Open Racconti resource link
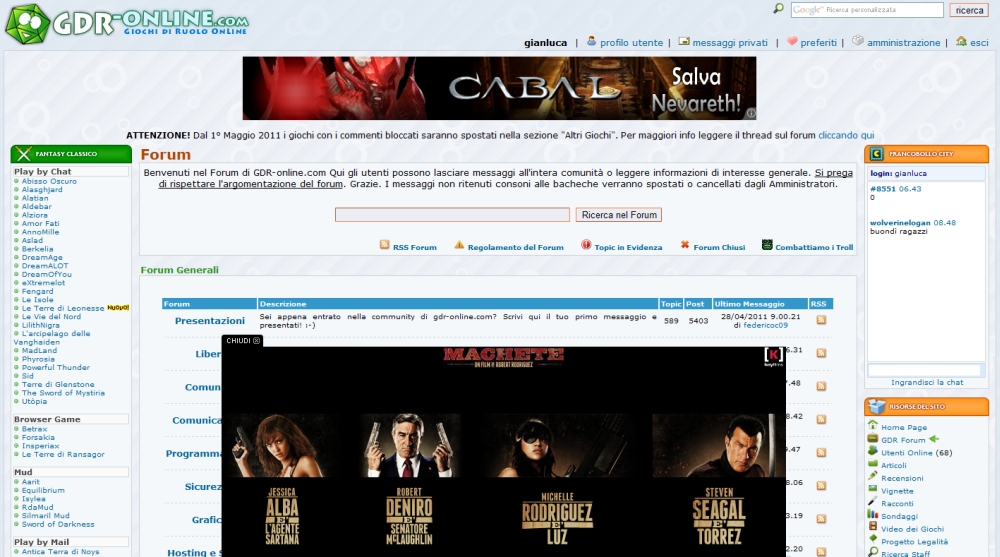This screenshot has height=557, width=1000. [x=897, y=503]
